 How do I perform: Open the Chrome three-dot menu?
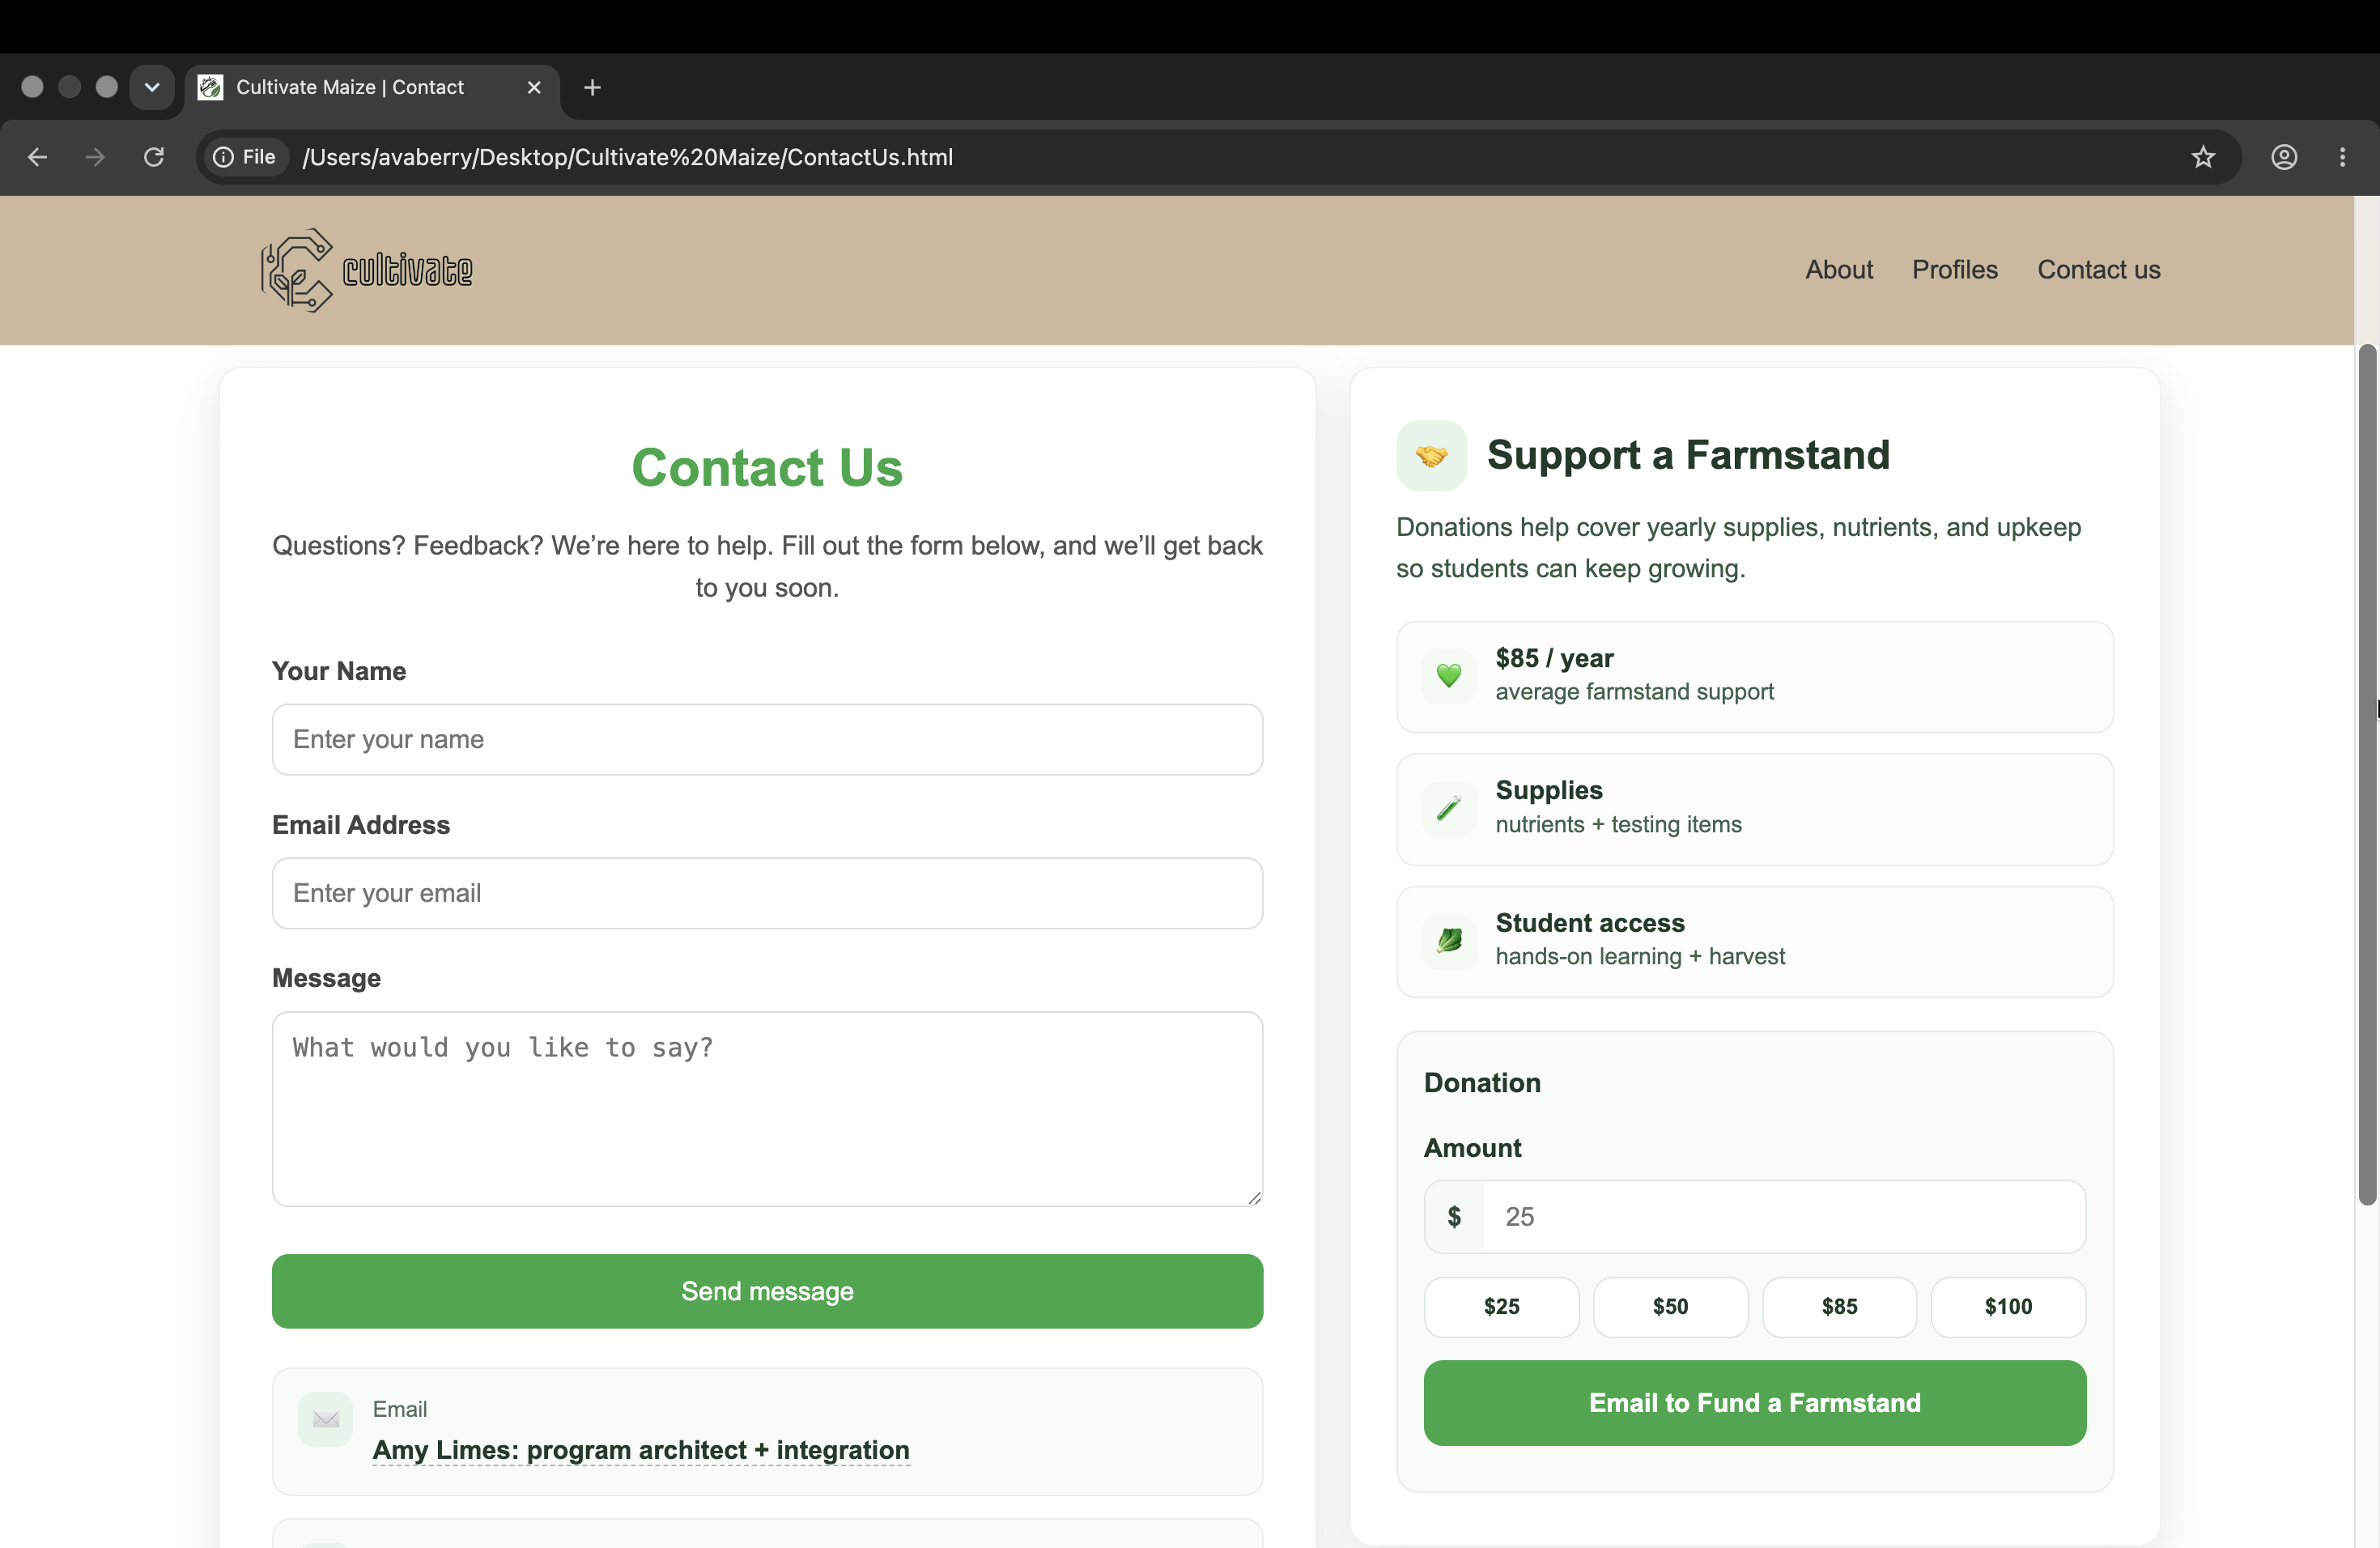pyautogui.click(x=2342, y=157)
